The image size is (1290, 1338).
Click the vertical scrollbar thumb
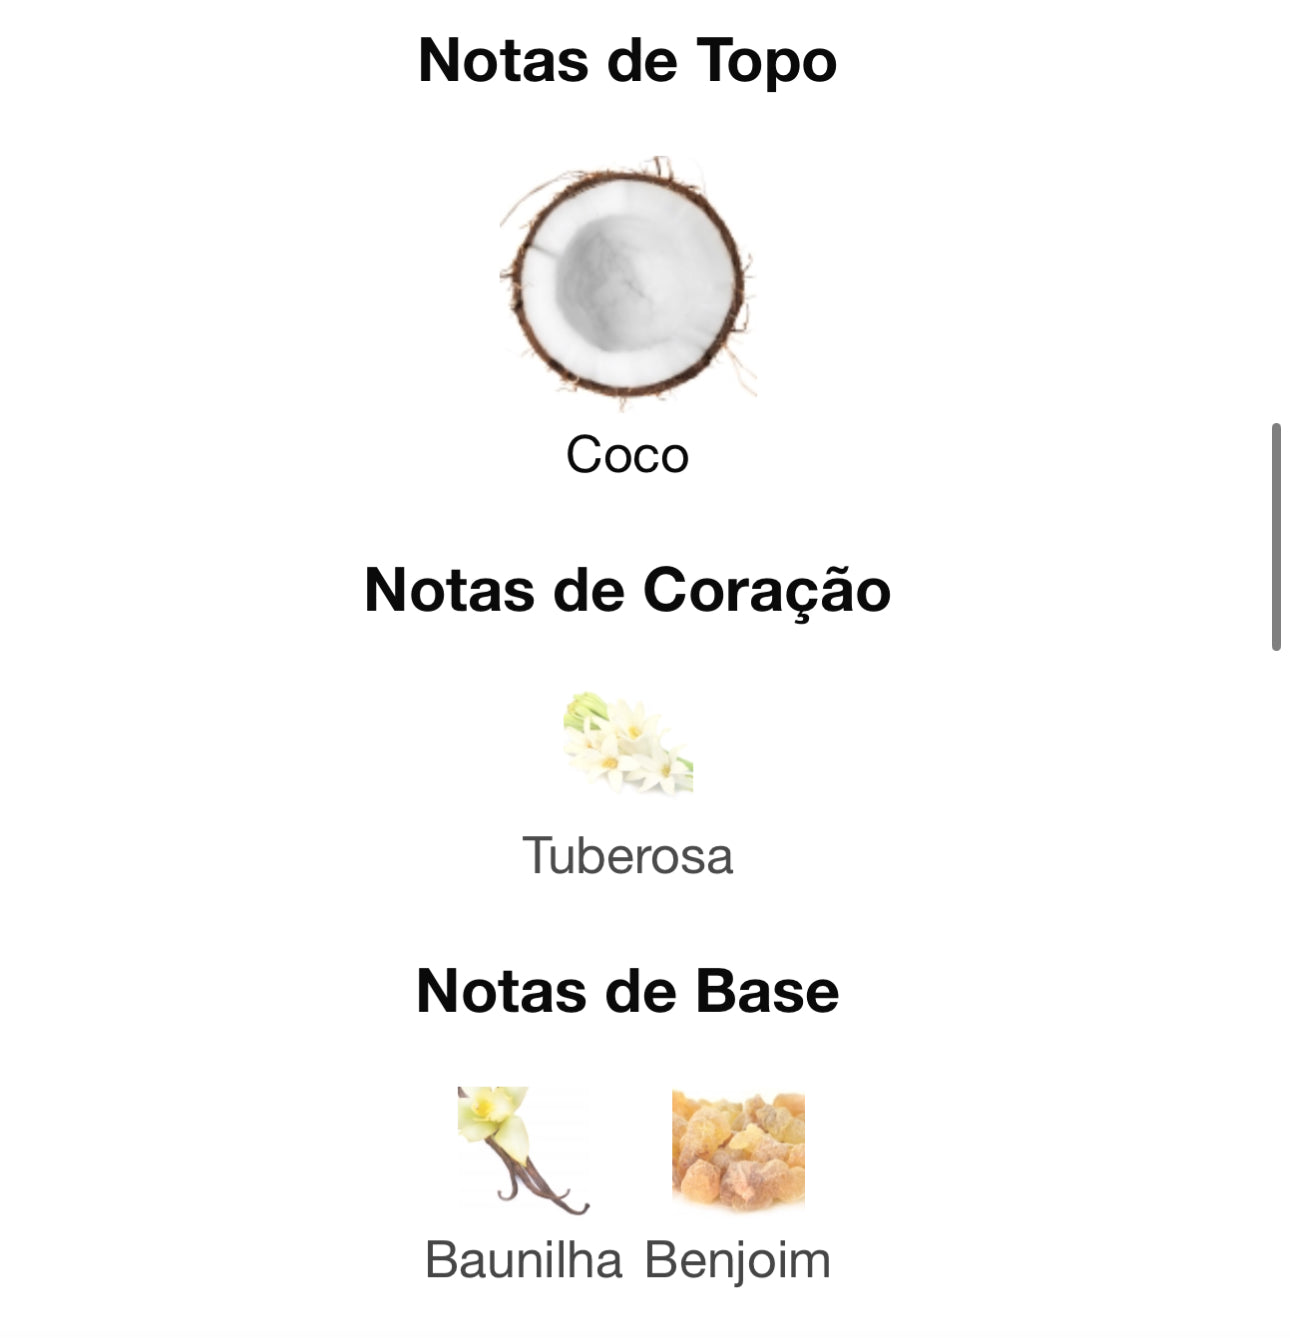point(1276,537)
